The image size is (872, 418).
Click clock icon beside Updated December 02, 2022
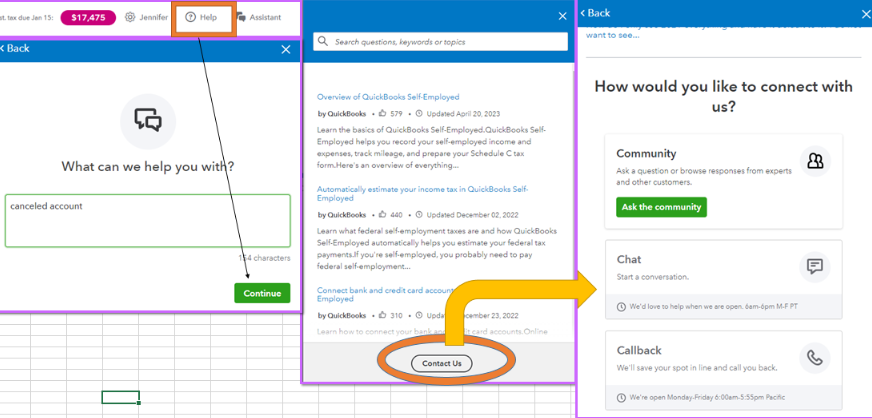click(419, 215)
